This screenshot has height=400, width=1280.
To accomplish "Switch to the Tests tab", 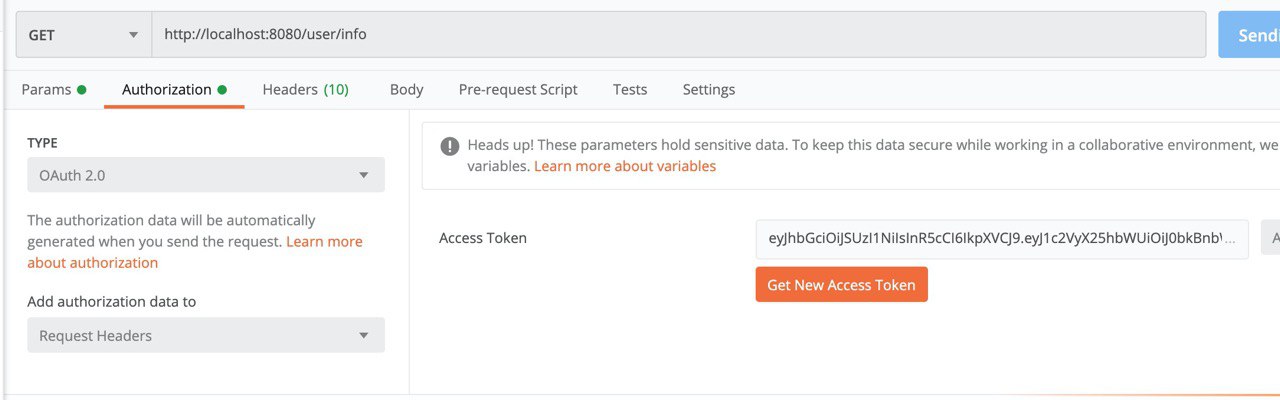I will [630, 89].
